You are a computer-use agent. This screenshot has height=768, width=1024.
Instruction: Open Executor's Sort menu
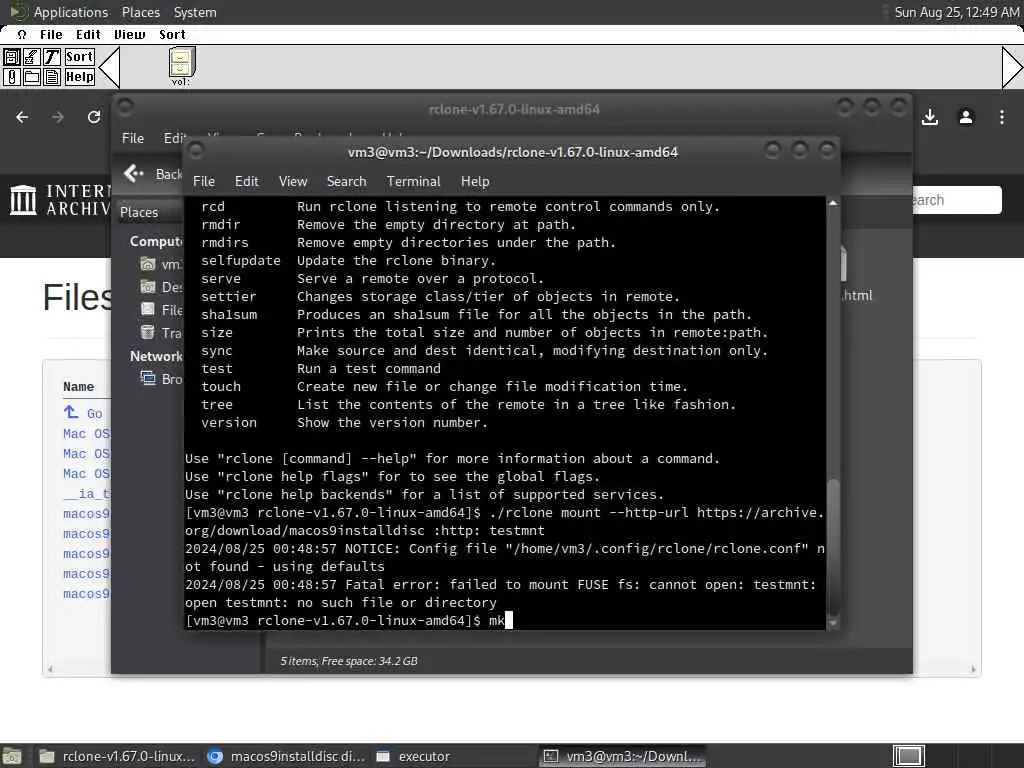point(172,35)
